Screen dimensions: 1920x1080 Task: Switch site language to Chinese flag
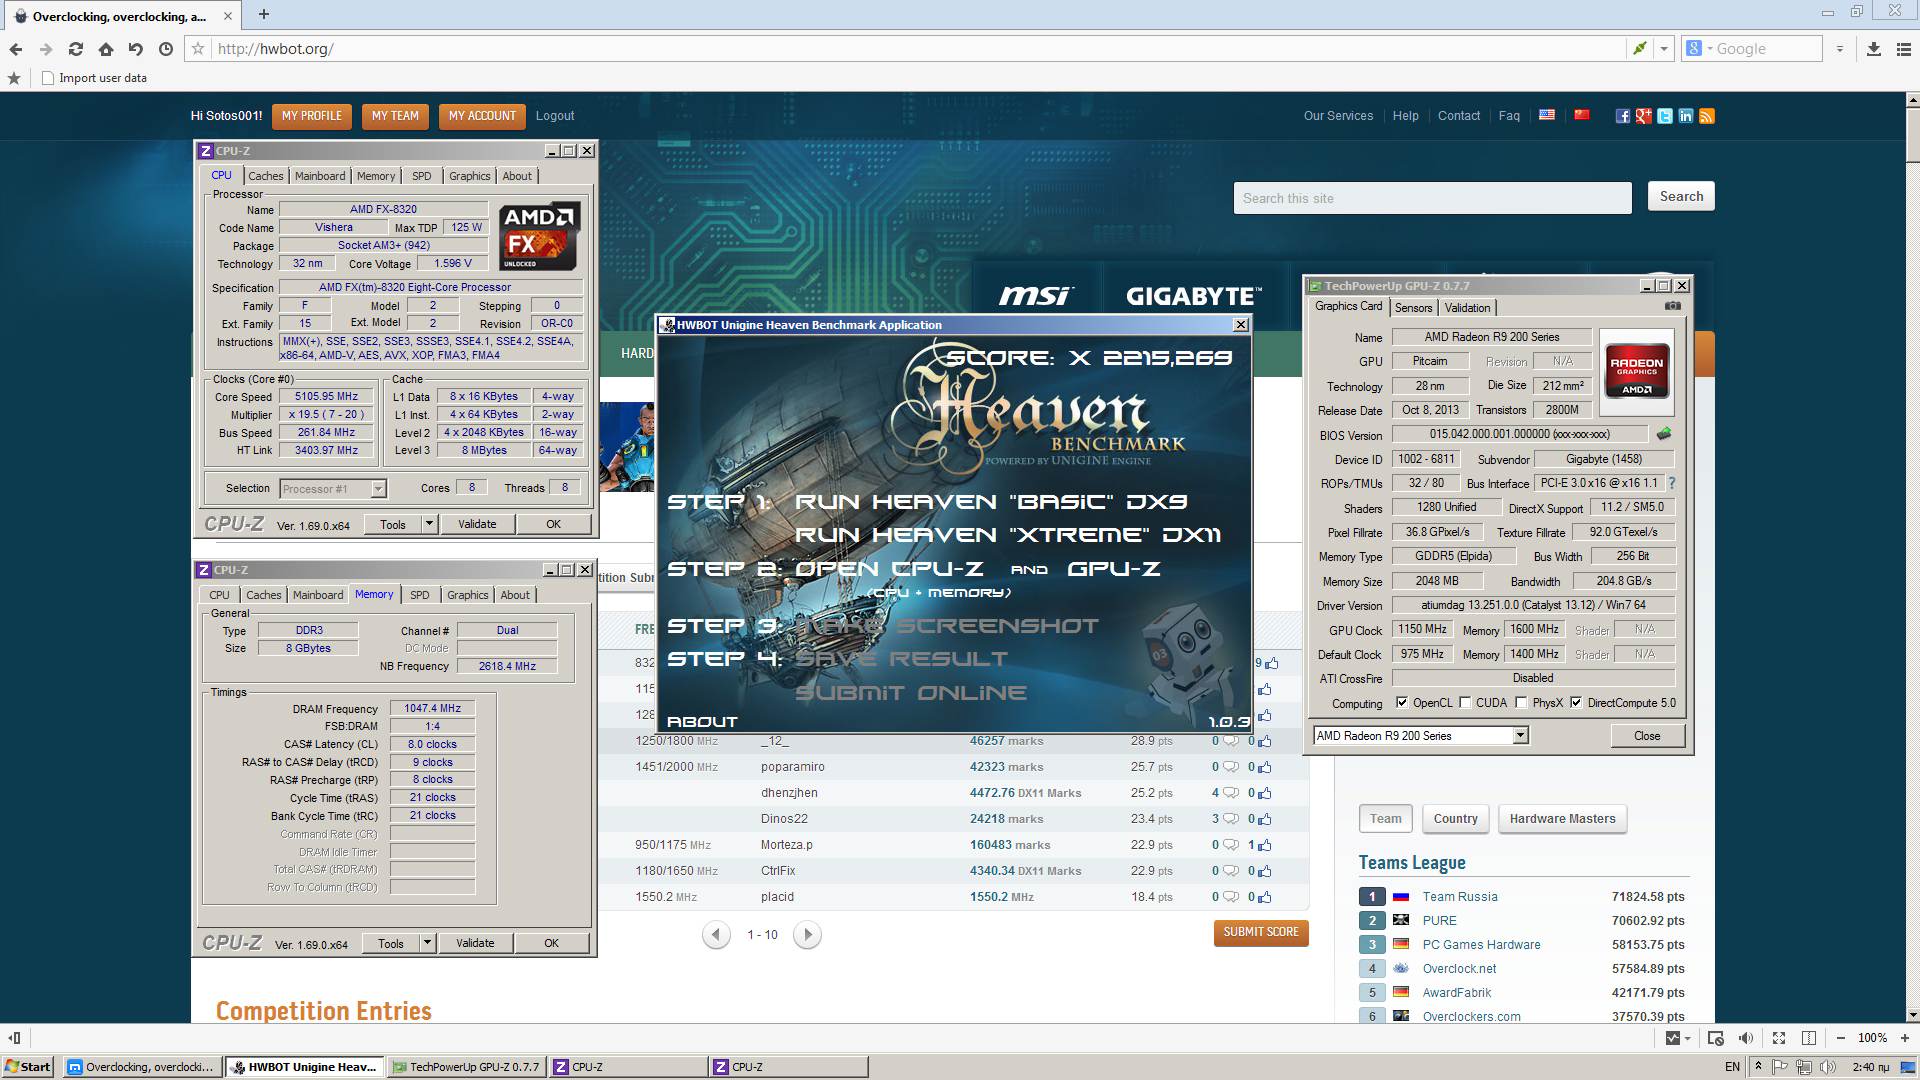(x=1581, y=115)
